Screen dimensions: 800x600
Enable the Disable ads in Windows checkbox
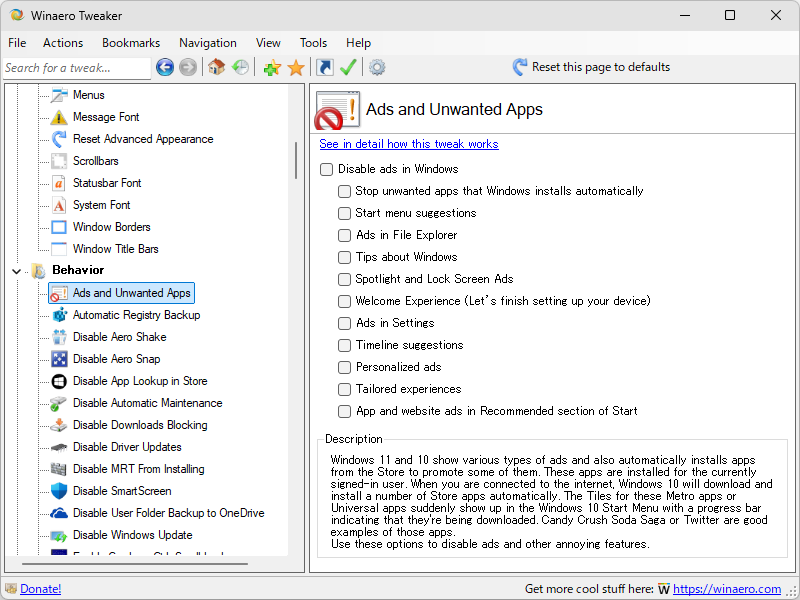pyautogui.click(x=326, y=169)
